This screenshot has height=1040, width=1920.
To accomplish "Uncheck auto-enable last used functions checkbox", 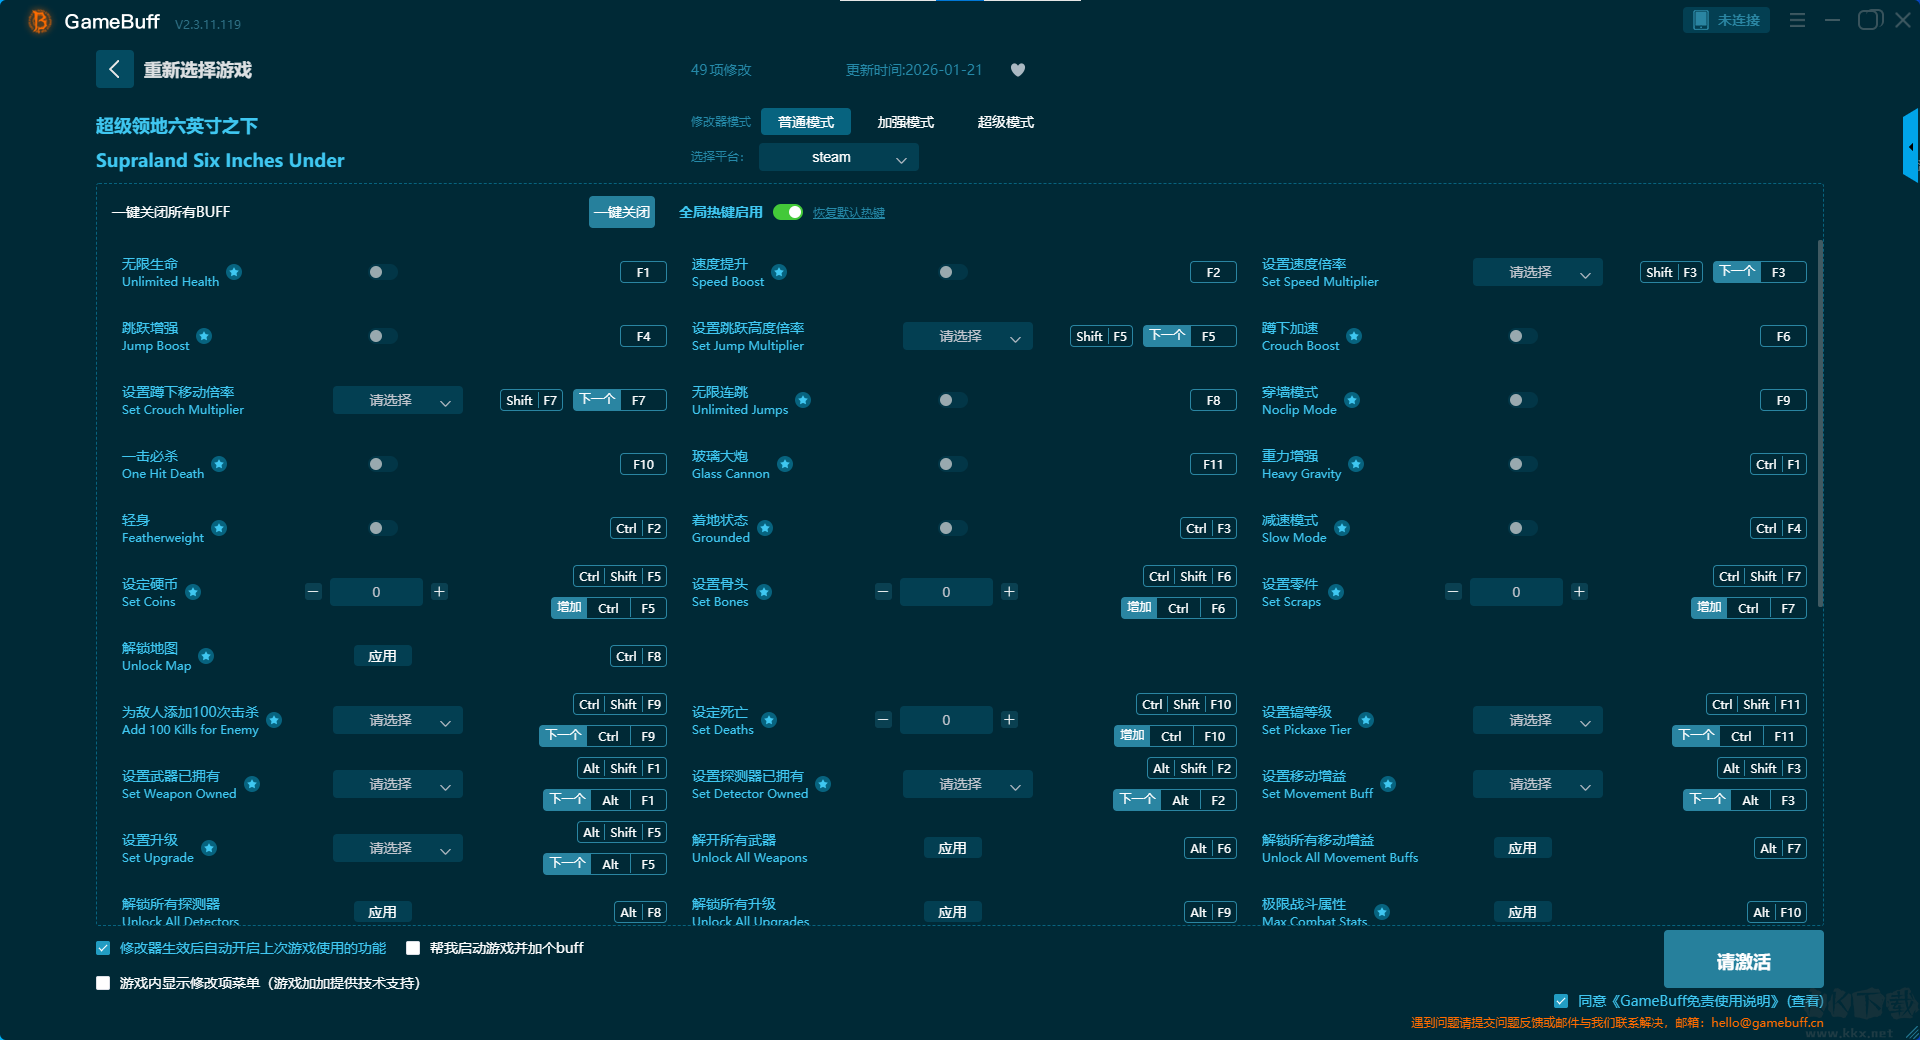I will tap(103, 948).
